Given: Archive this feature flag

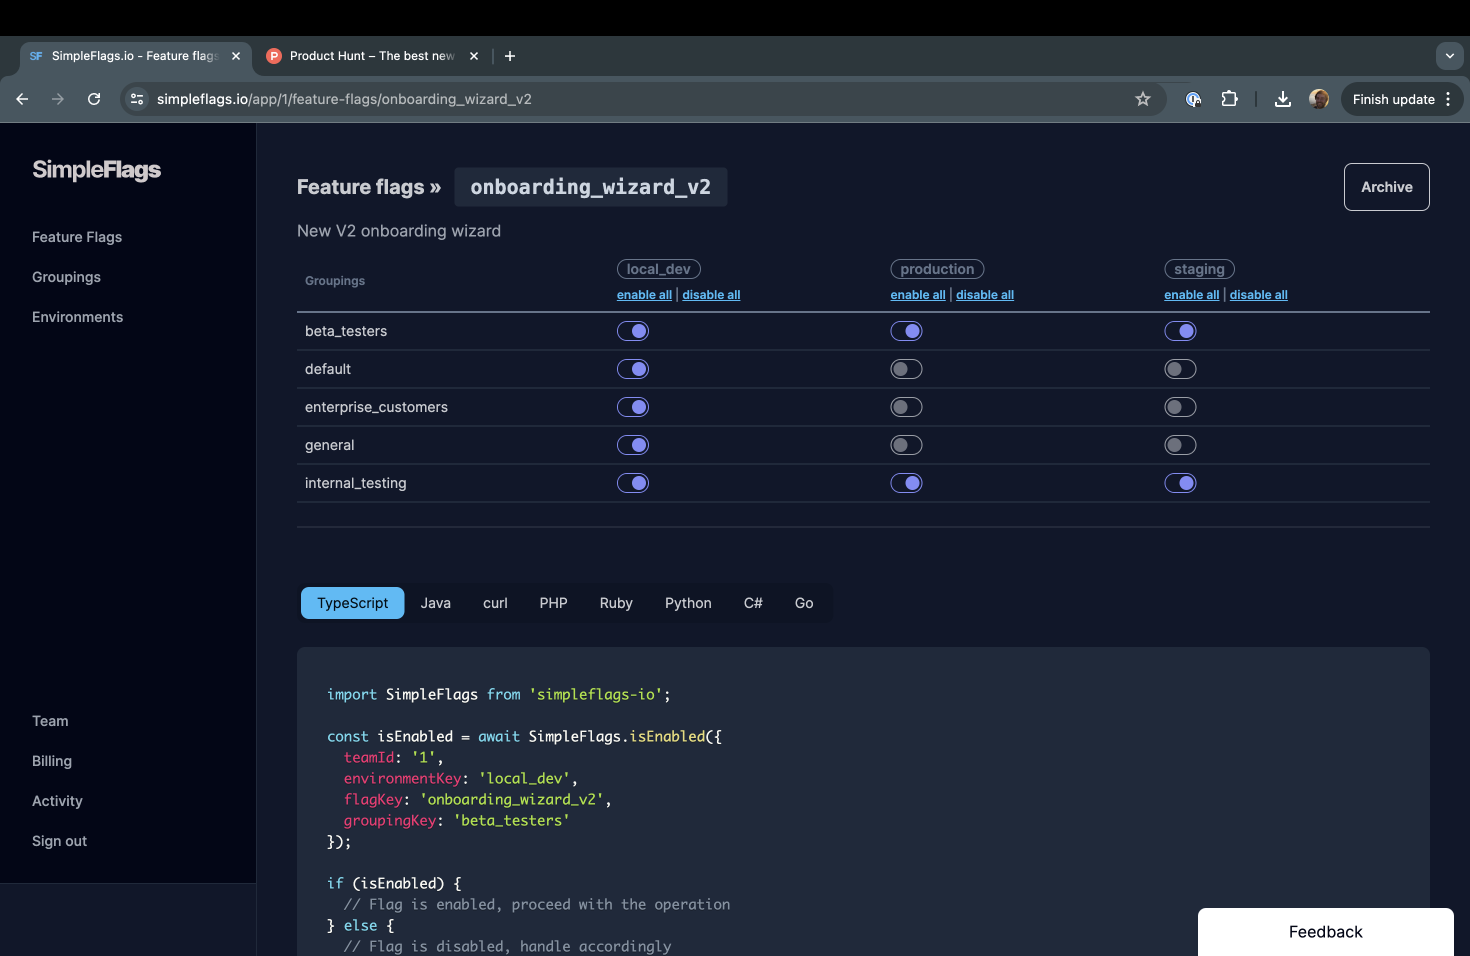Looking at the screenshot, I should click(x=1386, y=187).
